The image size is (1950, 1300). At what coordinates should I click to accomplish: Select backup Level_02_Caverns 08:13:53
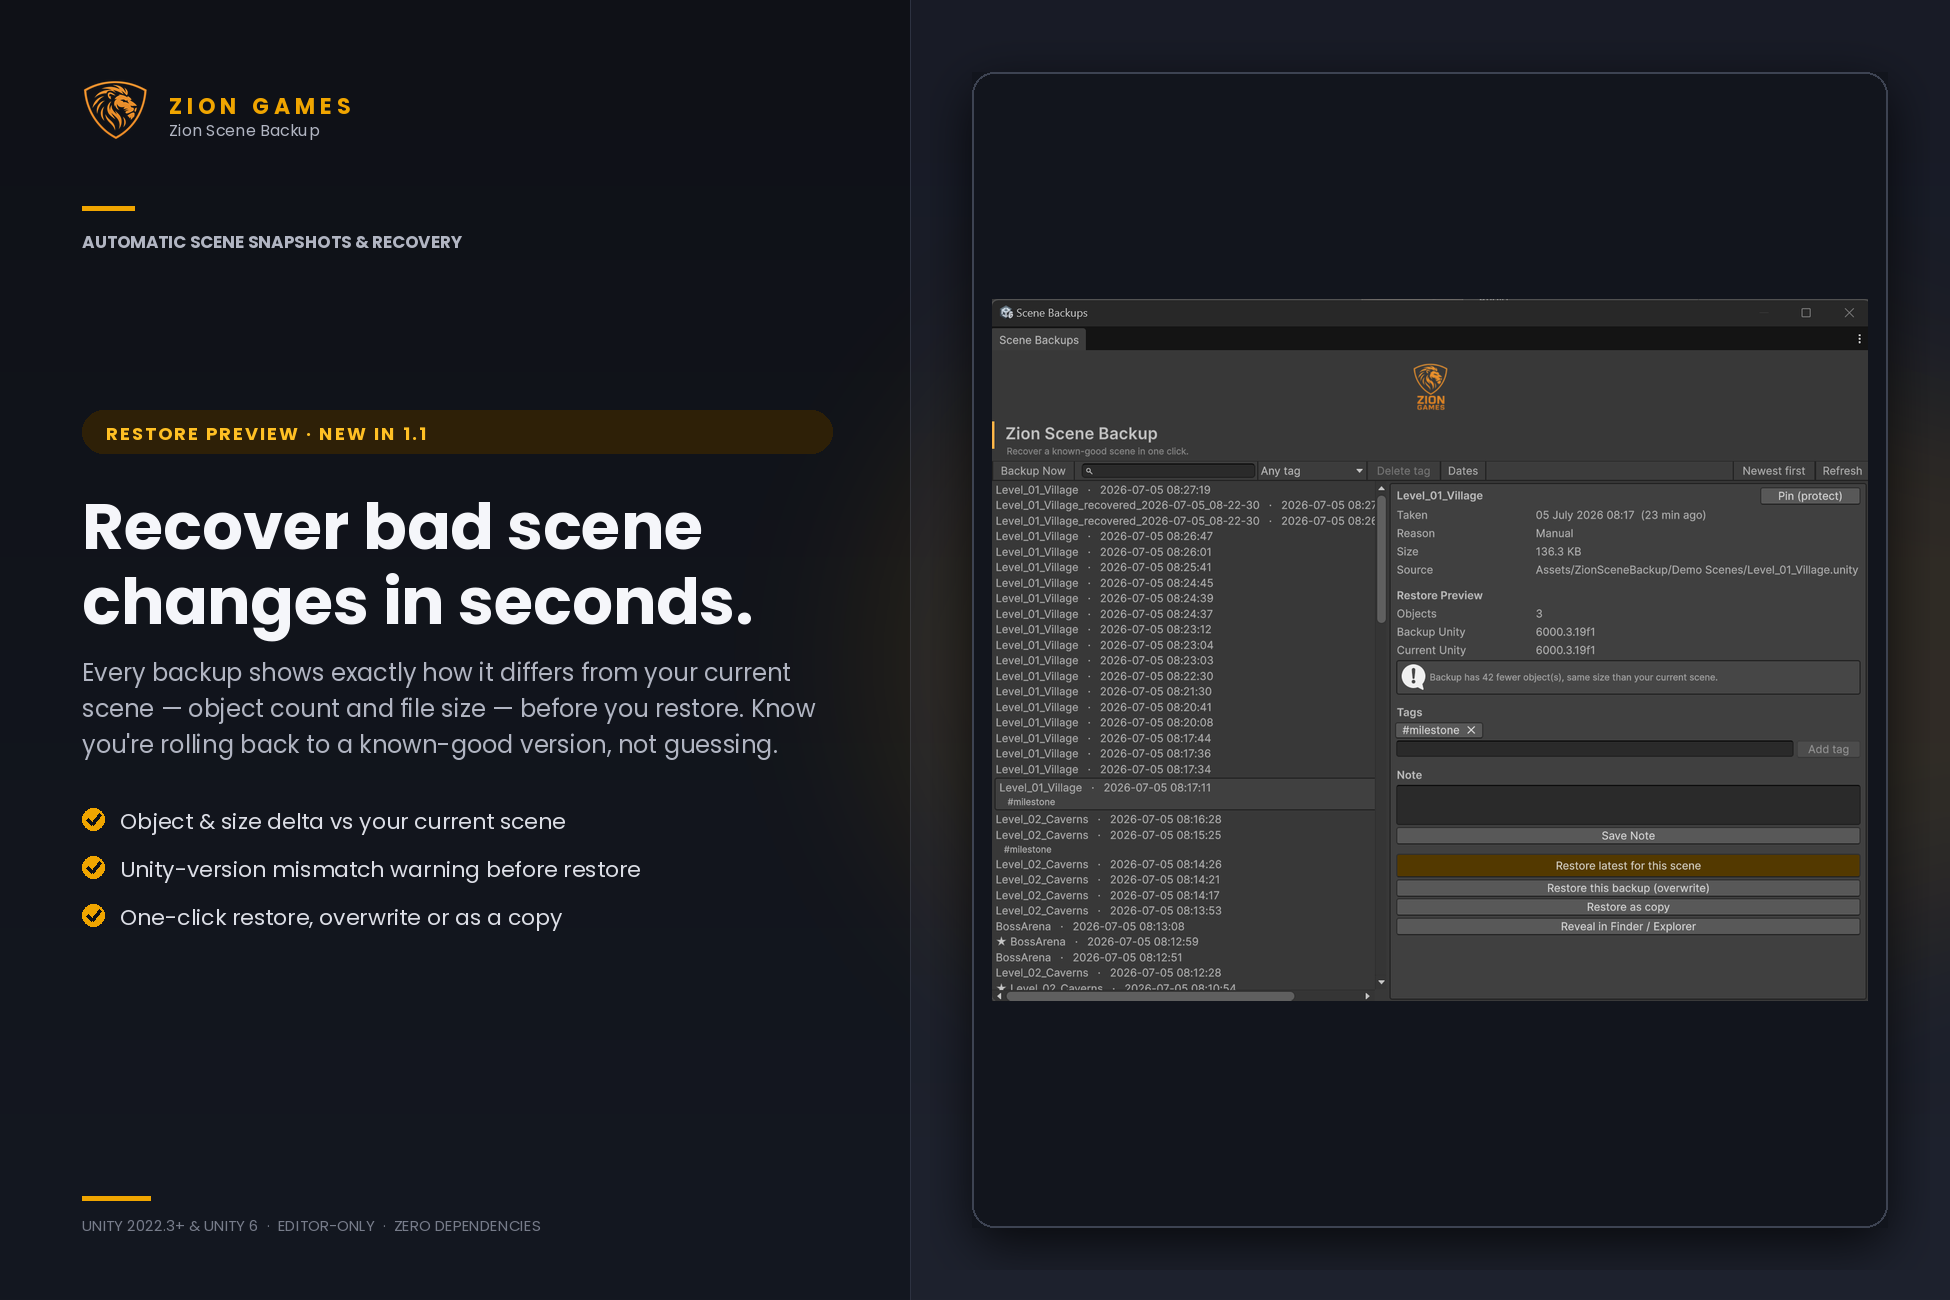click(1184, 911)
